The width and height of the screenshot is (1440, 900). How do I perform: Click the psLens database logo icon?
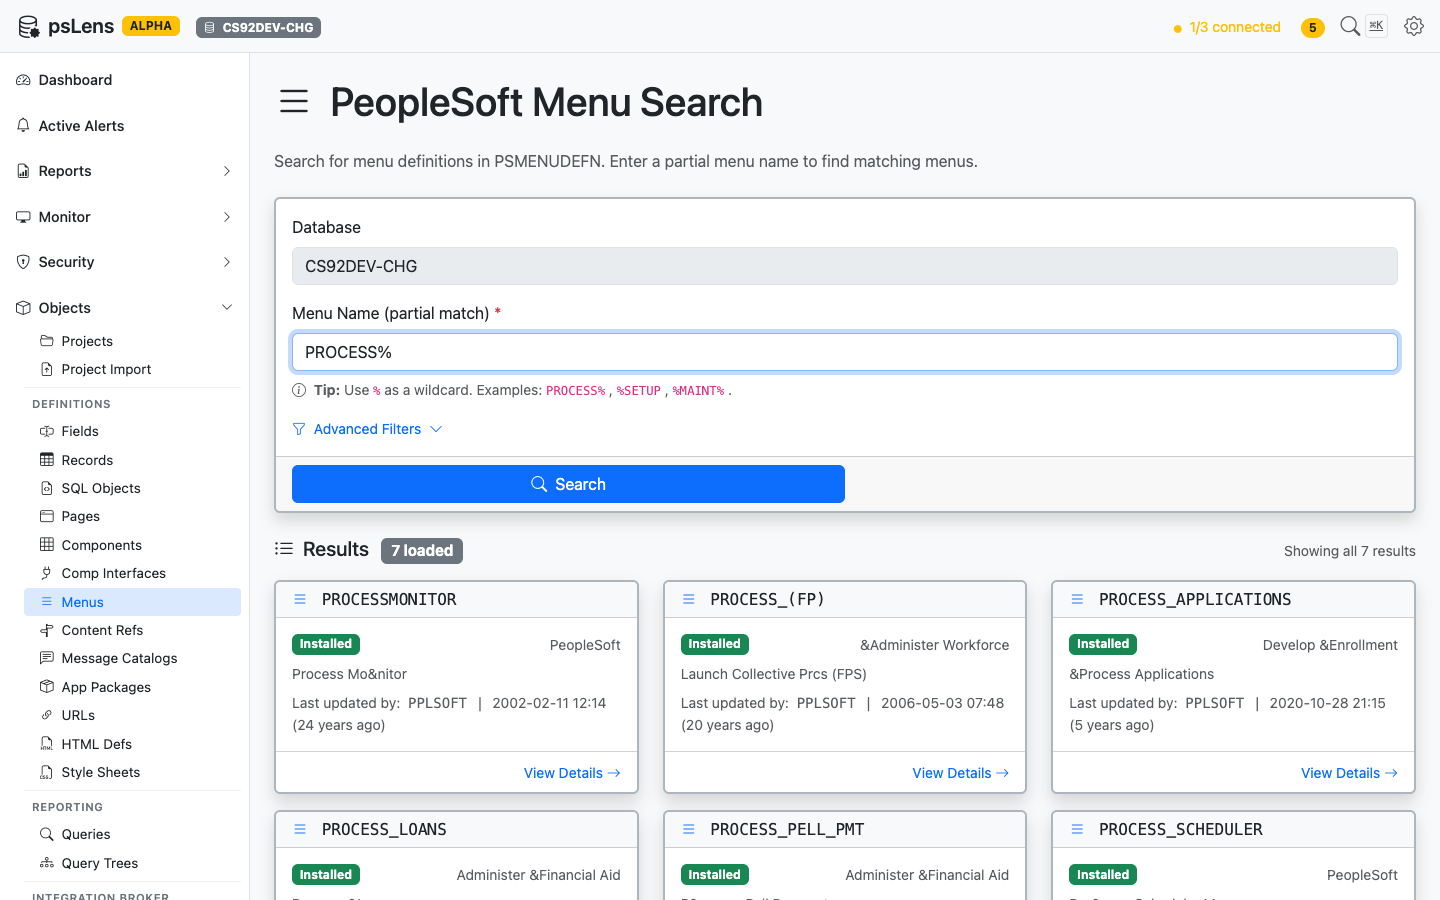click(x=29, y=27)
